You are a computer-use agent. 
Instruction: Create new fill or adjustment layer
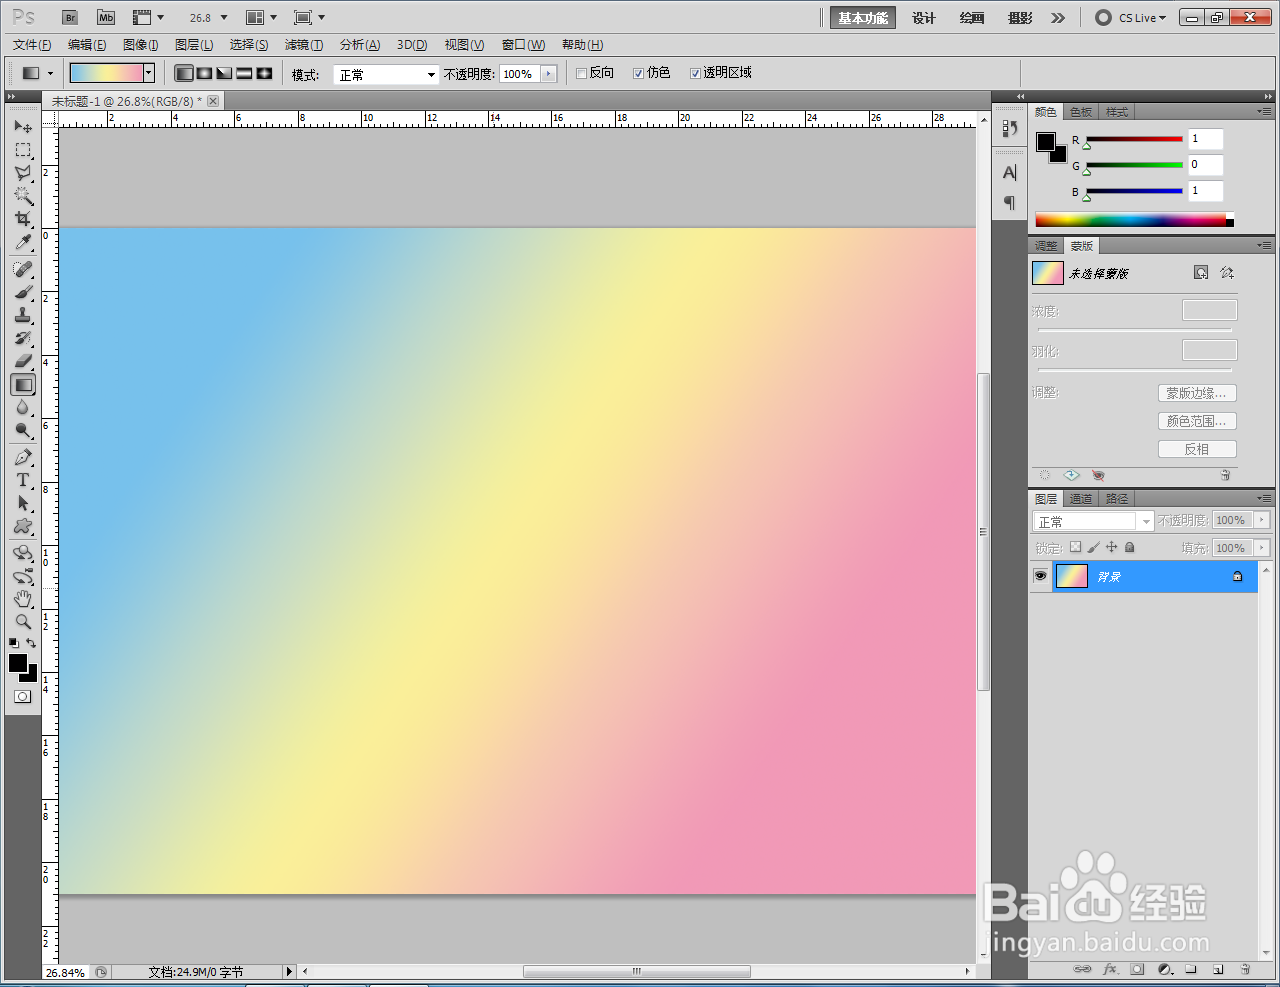click(1165, 969)
